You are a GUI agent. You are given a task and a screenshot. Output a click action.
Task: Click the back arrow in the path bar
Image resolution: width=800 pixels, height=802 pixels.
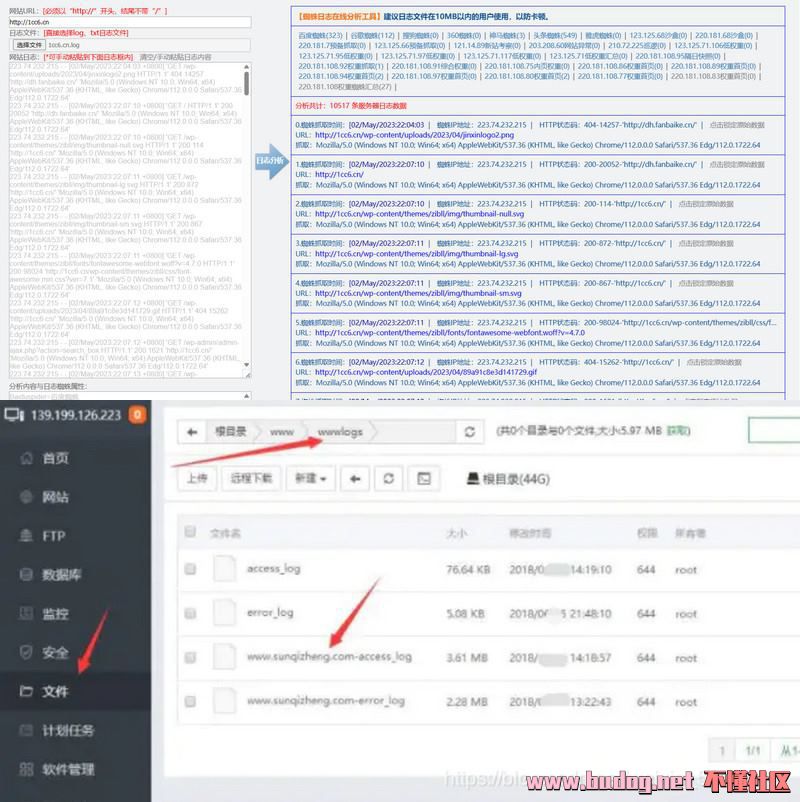tap(192, 432)
